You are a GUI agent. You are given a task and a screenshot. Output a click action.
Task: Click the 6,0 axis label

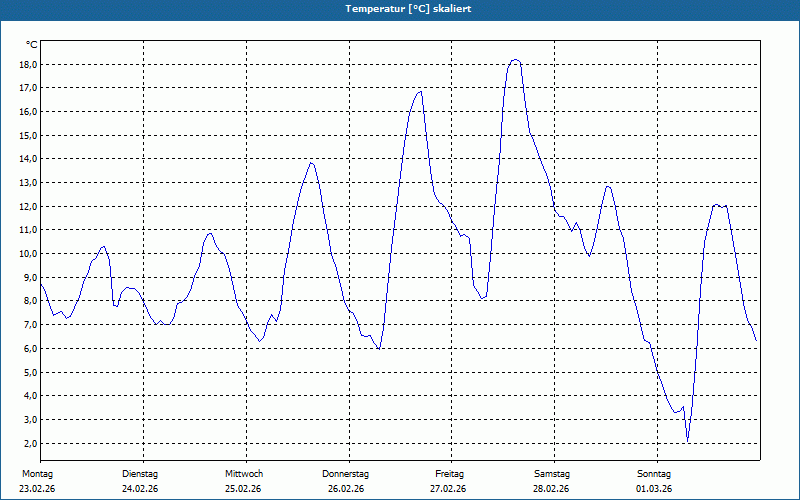(x=30, y=348)
